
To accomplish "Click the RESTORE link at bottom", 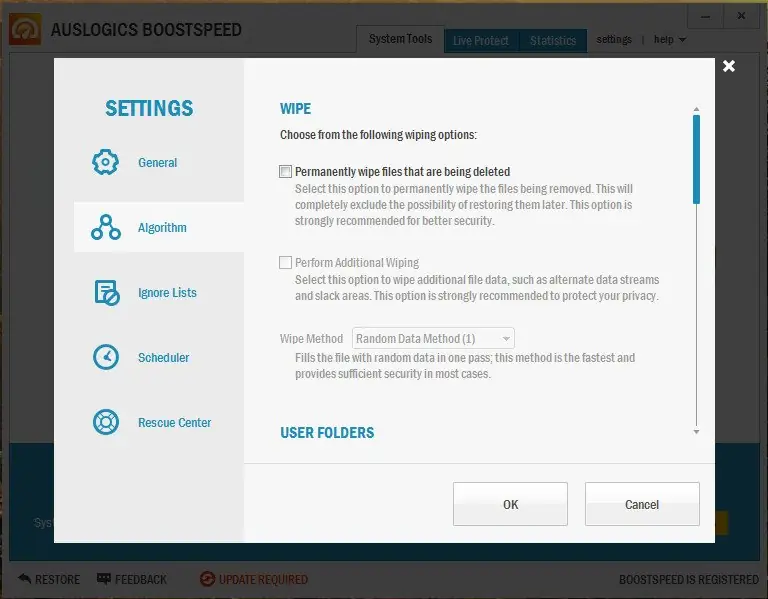I will (57, 579).
